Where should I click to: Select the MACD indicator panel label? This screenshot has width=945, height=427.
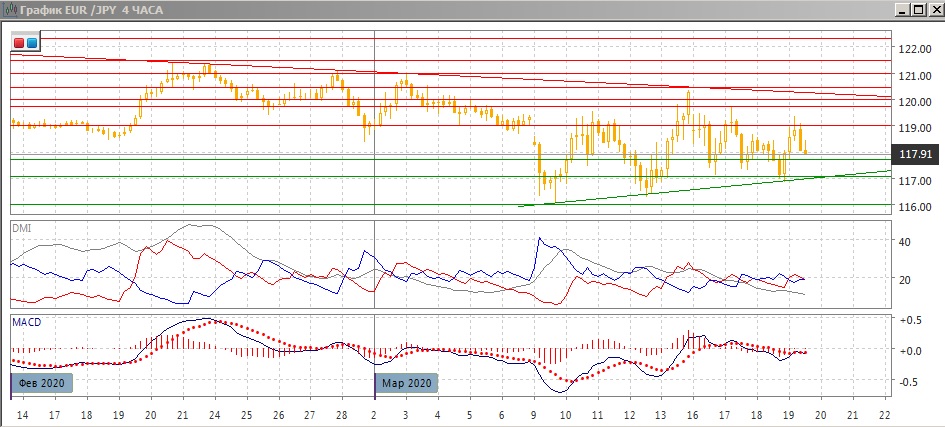click(x=25, y=322)
